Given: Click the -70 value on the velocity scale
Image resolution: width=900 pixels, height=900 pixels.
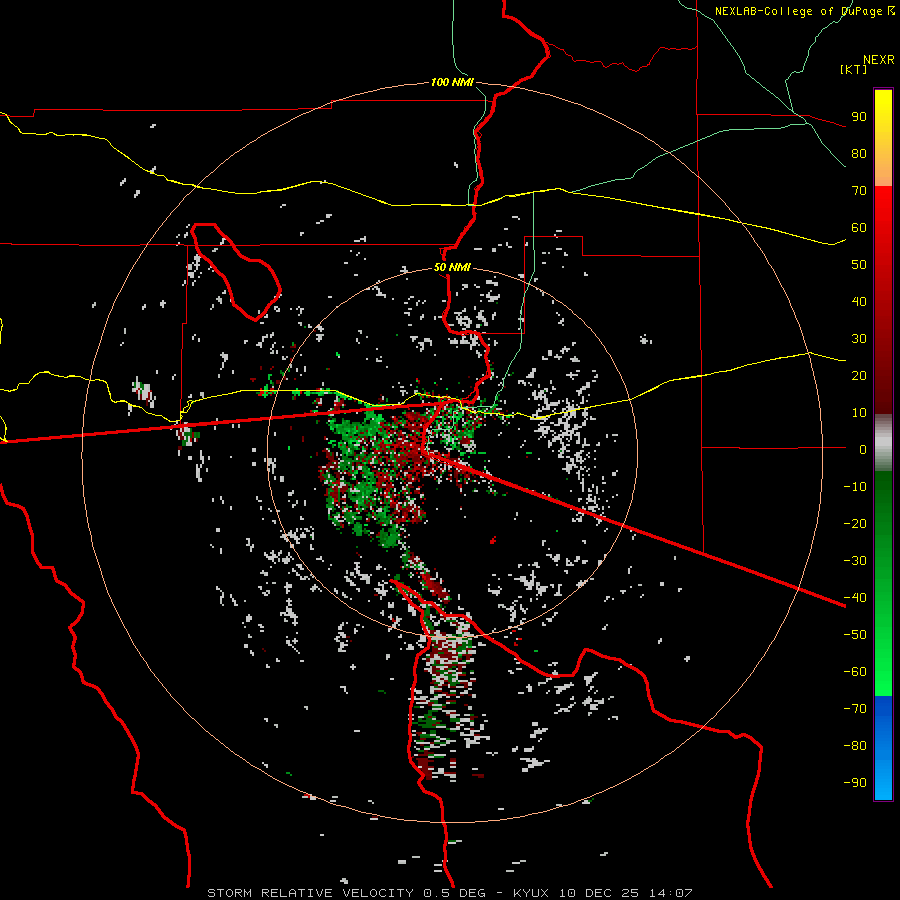Looking at the screenshot, I should tap(855, 709).
